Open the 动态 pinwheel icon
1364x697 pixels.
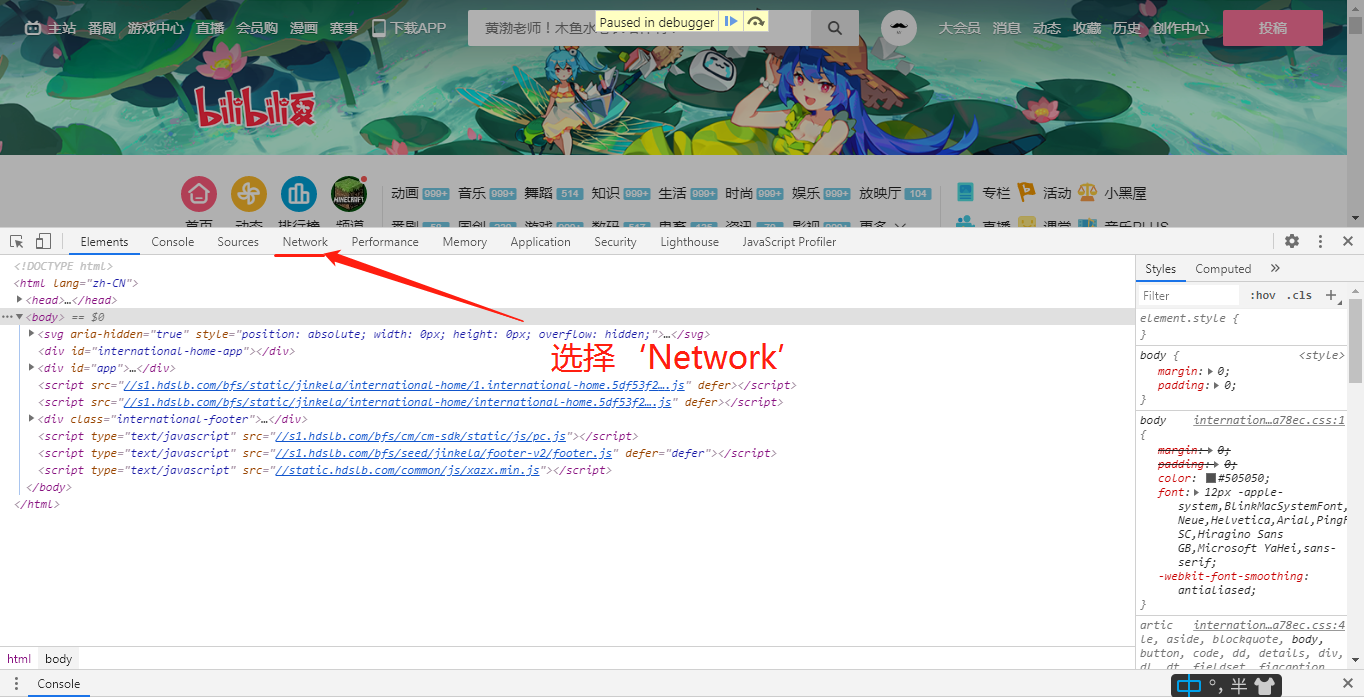[x=249, y=194]
